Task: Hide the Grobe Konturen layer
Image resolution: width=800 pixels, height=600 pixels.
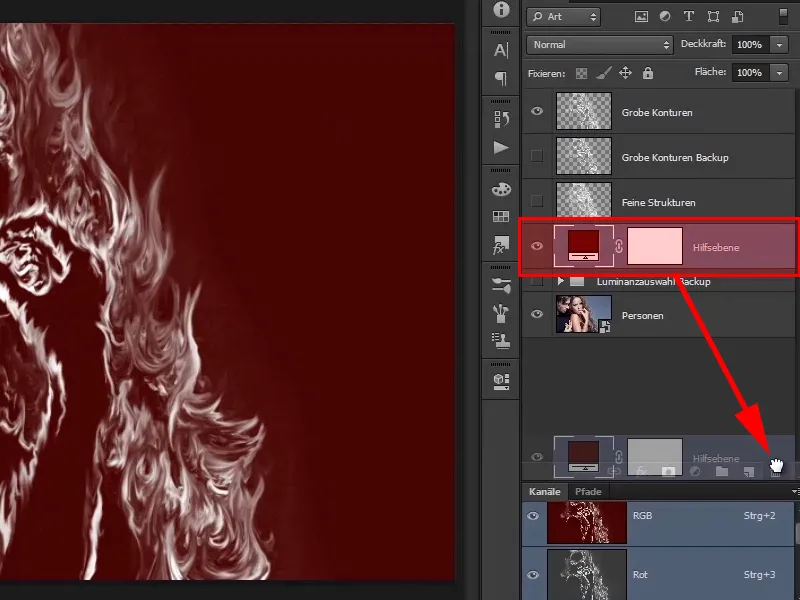Action: [537, 111]
